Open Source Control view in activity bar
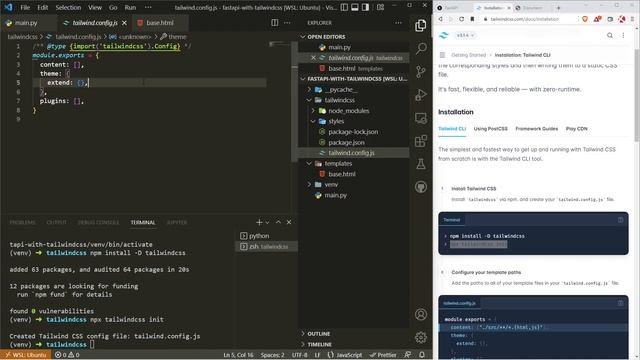The width and height of the screenshot is (640, 360). [421, 72]
